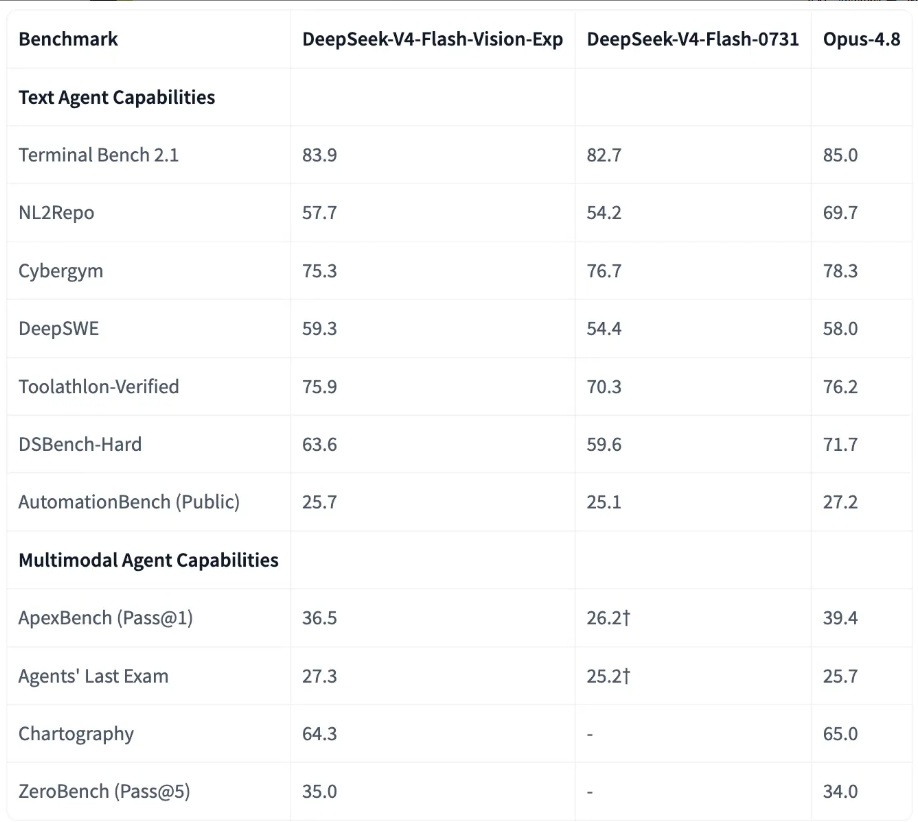
Task: Select the Toolathlon-Verified row label
Action: click(x=98, y=386)
